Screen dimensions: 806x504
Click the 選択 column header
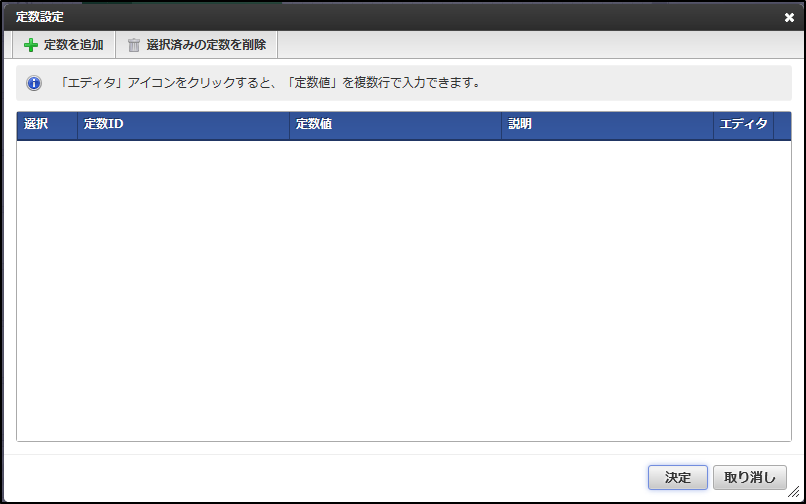(x=47, y=125)
